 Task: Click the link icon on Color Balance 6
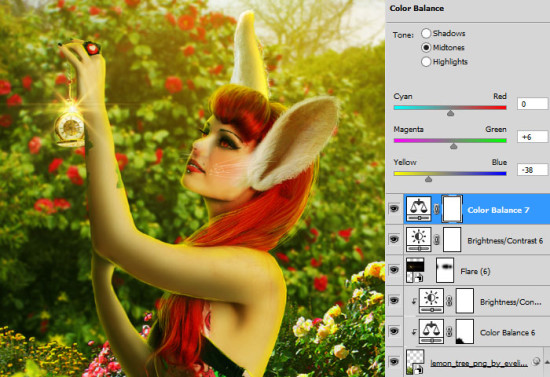point(449,332)
